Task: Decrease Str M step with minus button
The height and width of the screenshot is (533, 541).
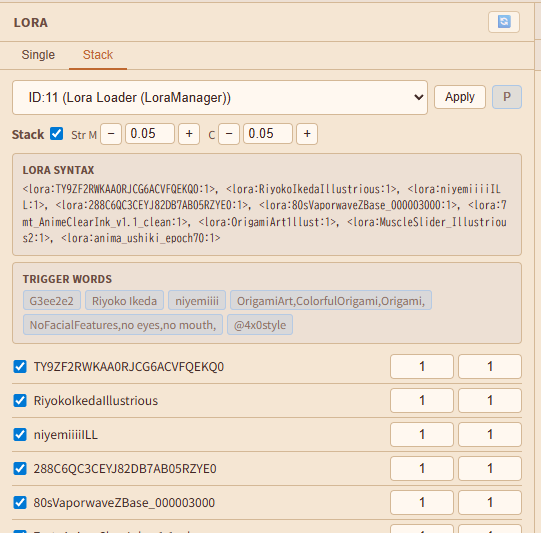Action: tap(111, 134)
